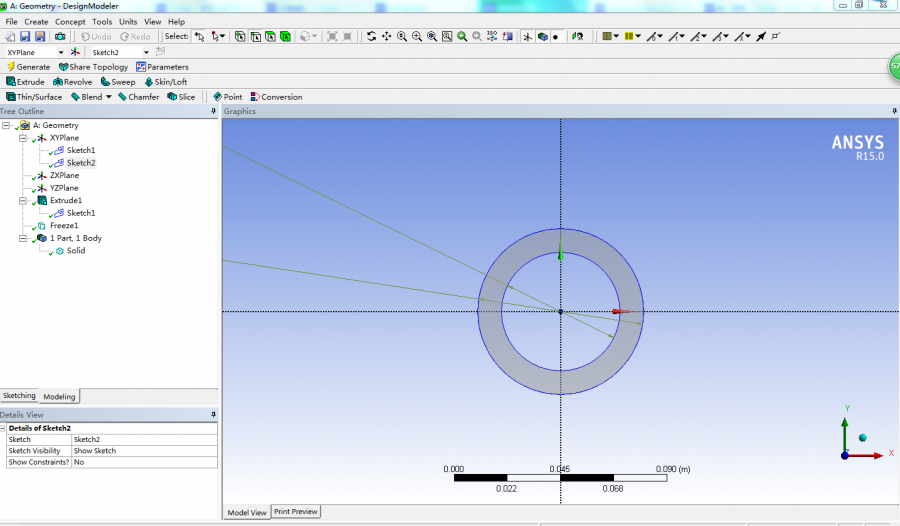This screenshot has height=526, width=900.
Task: Activate the Chamfer tool
Action: click(138, 97)
